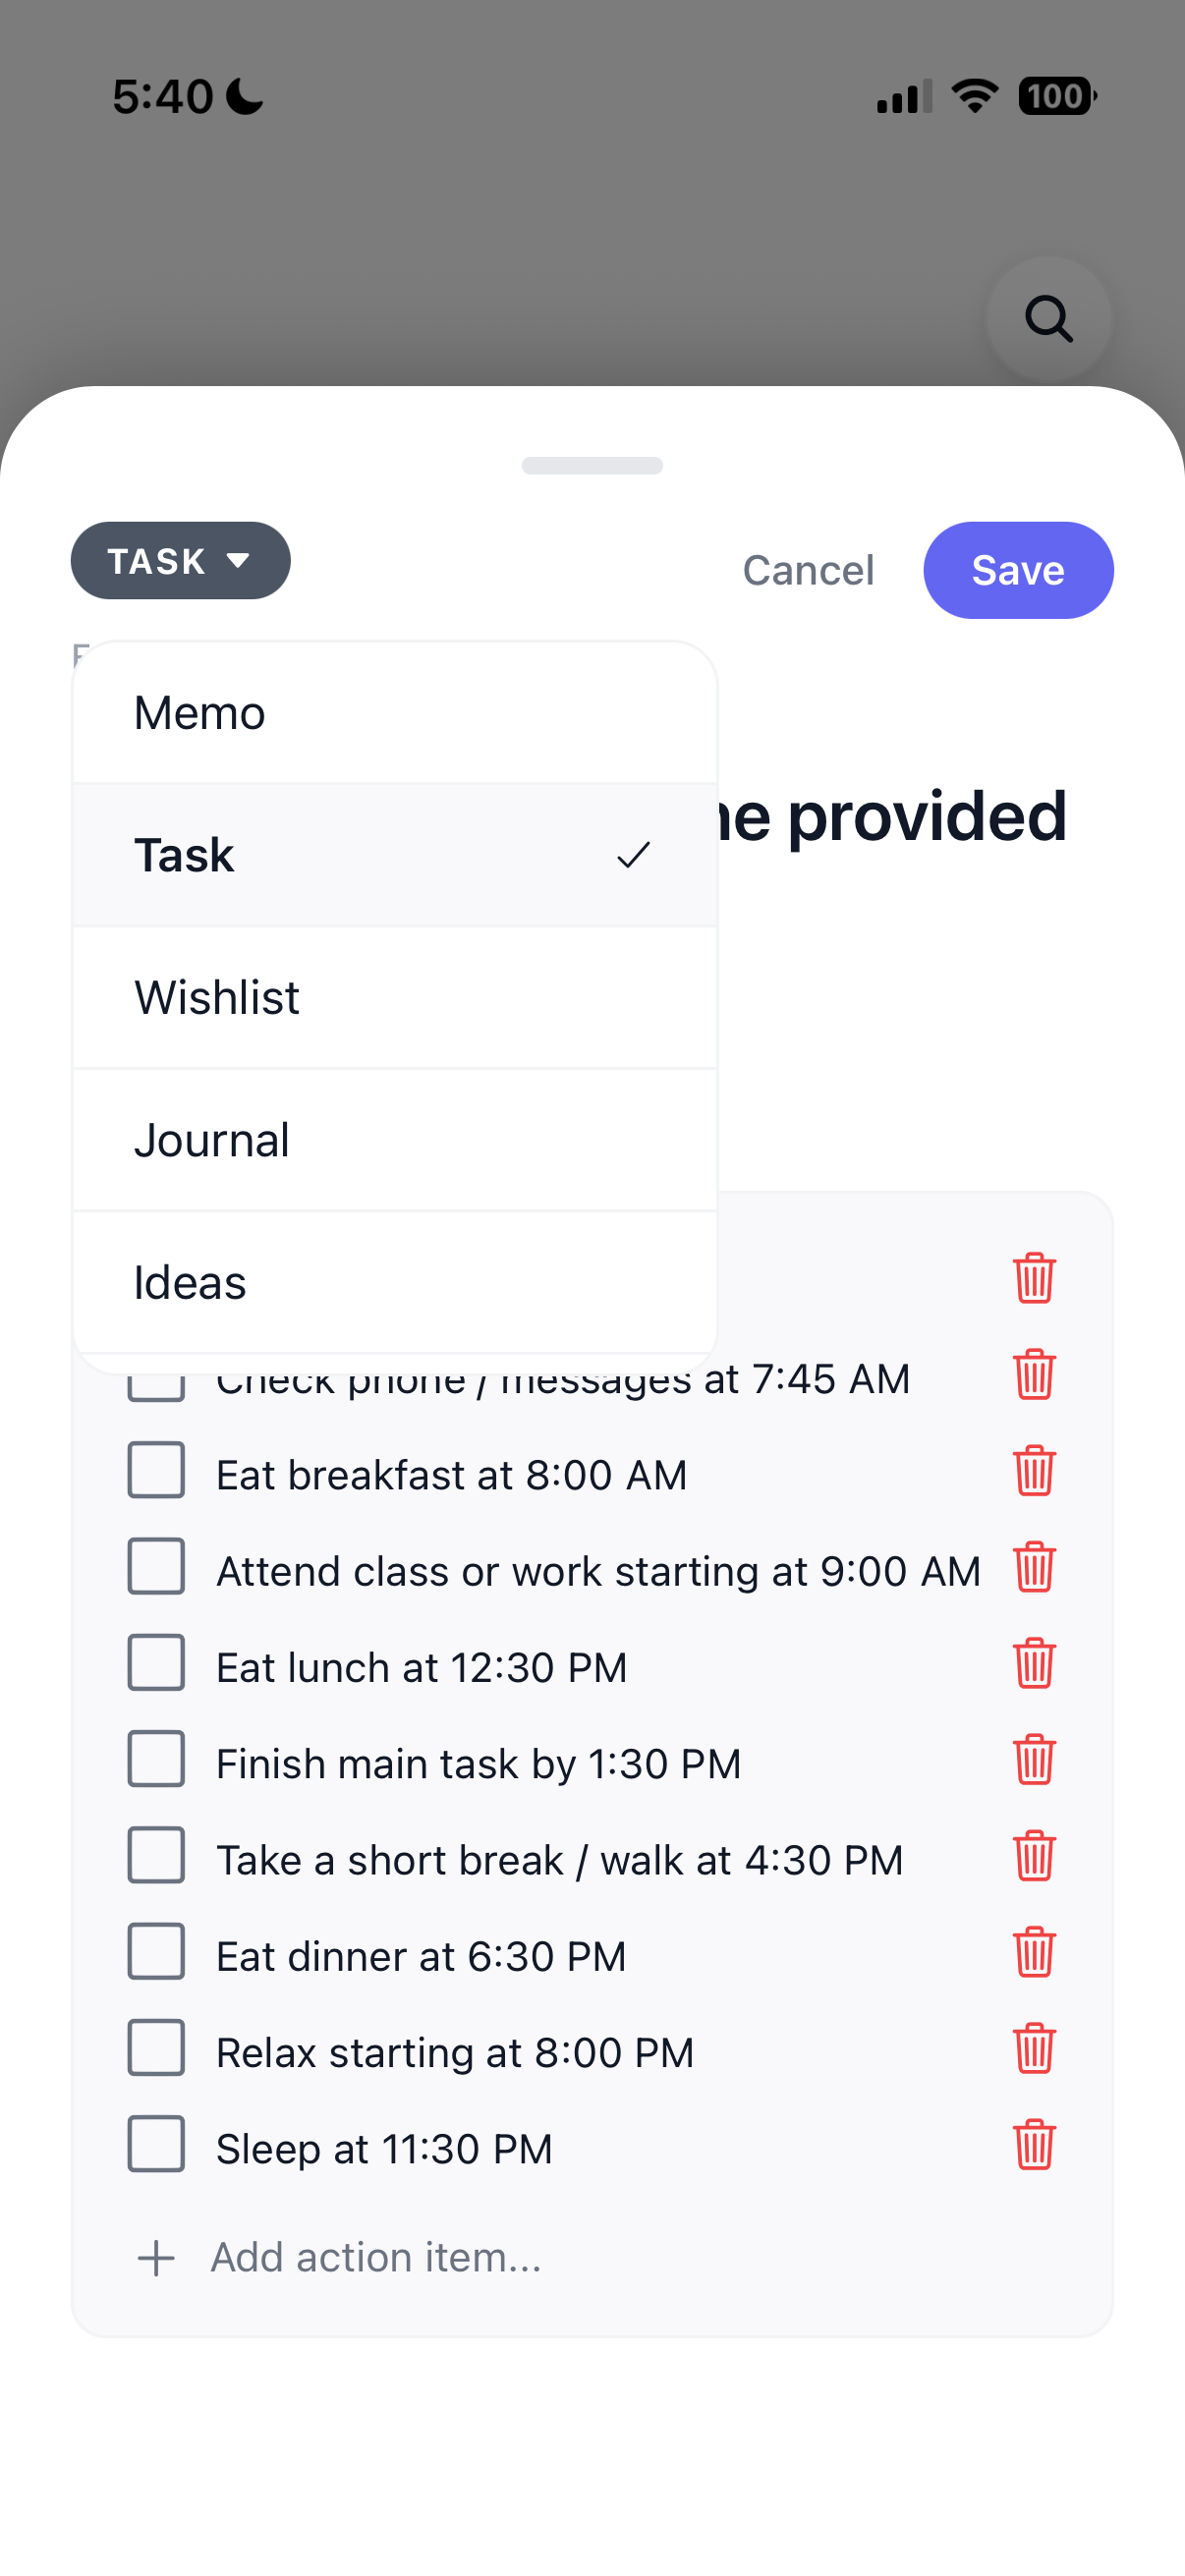The height and width of the screenshot is (2576, 1185).
Task: Remove Attend class or work item using trash
Action: tap(1034, 1567)
